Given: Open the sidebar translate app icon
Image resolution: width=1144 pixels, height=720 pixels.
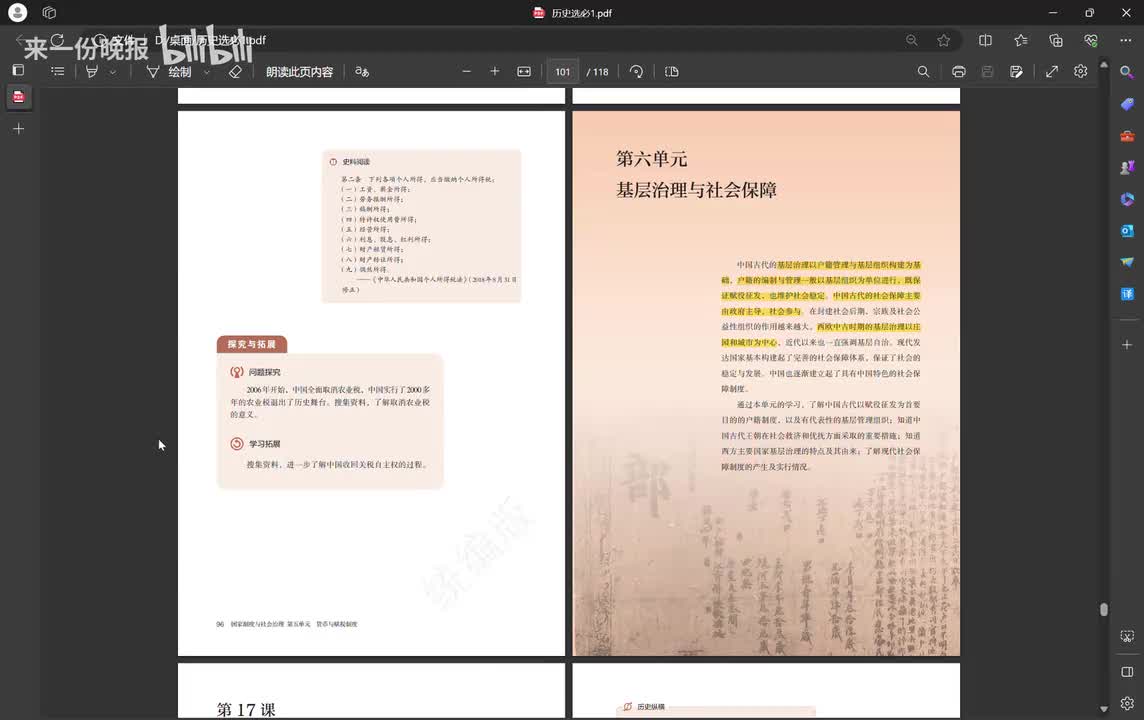Looking at the screenshot, I should tap(1127, 294).
